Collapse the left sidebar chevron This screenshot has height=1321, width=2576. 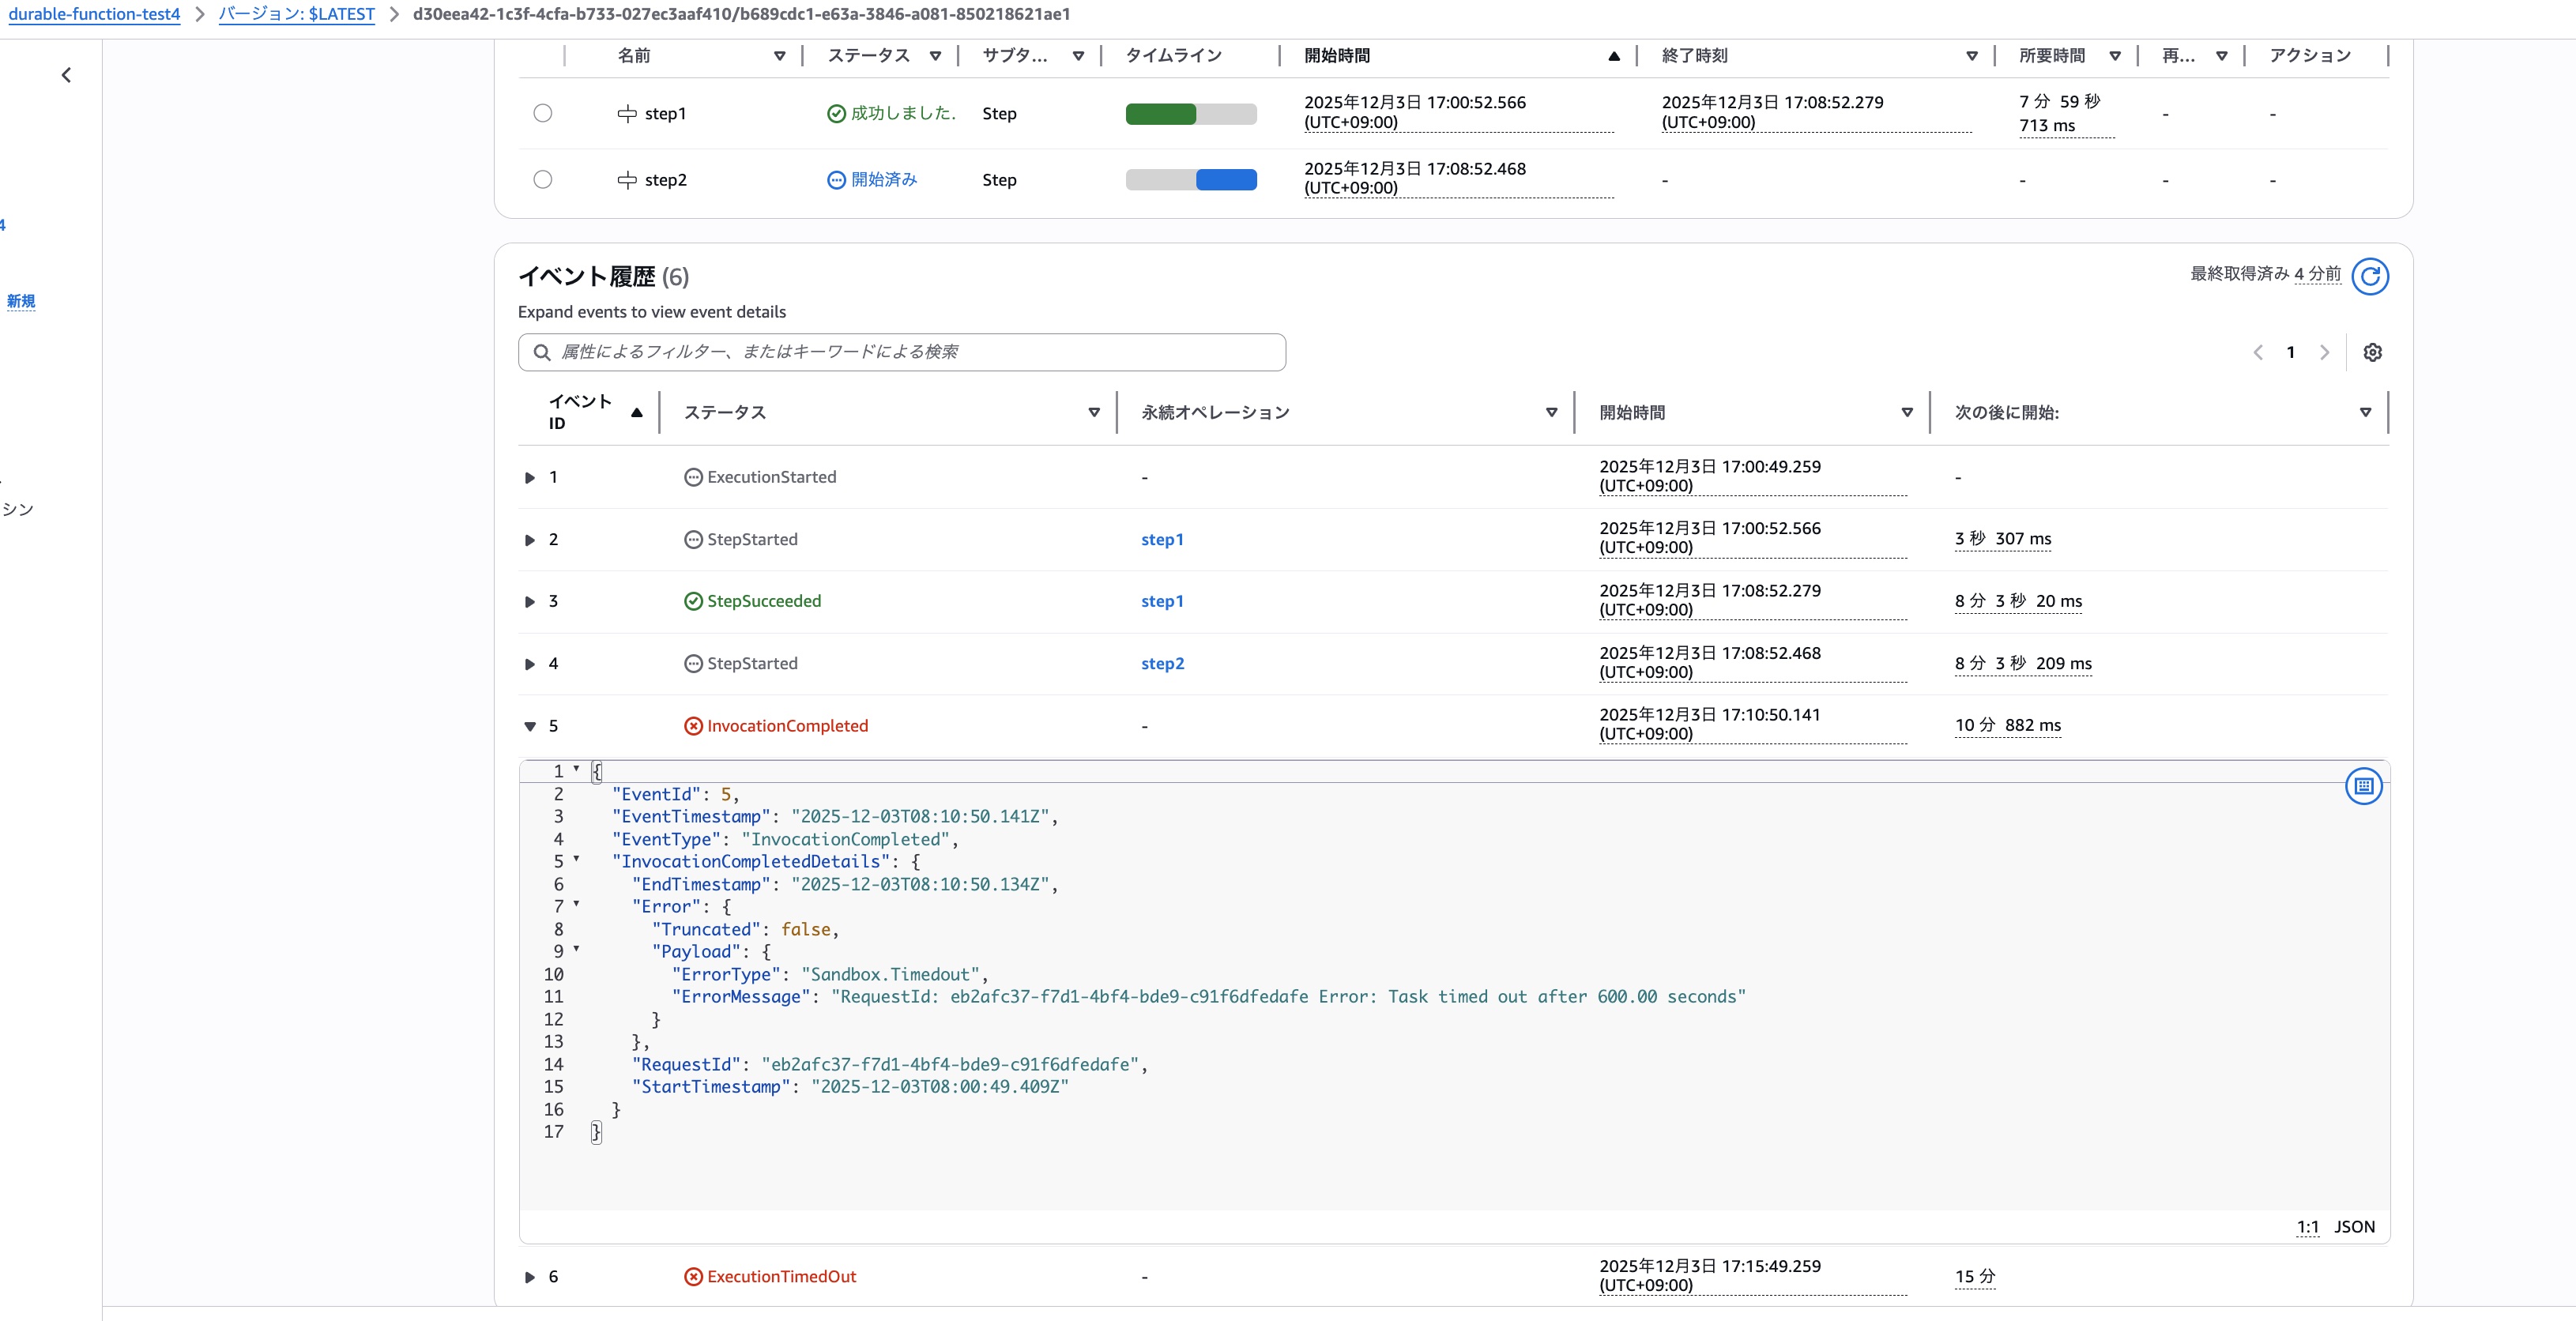[66, 75]
